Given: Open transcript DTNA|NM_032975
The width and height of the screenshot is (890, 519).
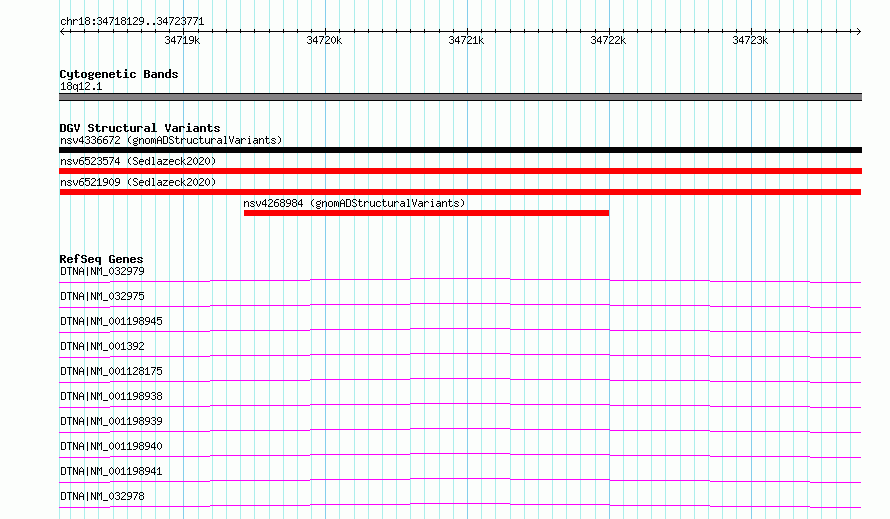Looking at the screenshot, I should tap(102, 296).
